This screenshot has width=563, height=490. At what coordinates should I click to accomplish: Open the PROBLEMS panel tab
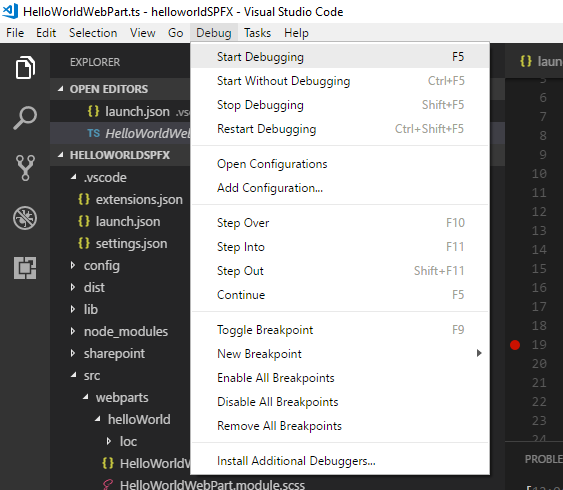[x=544, y=459]
